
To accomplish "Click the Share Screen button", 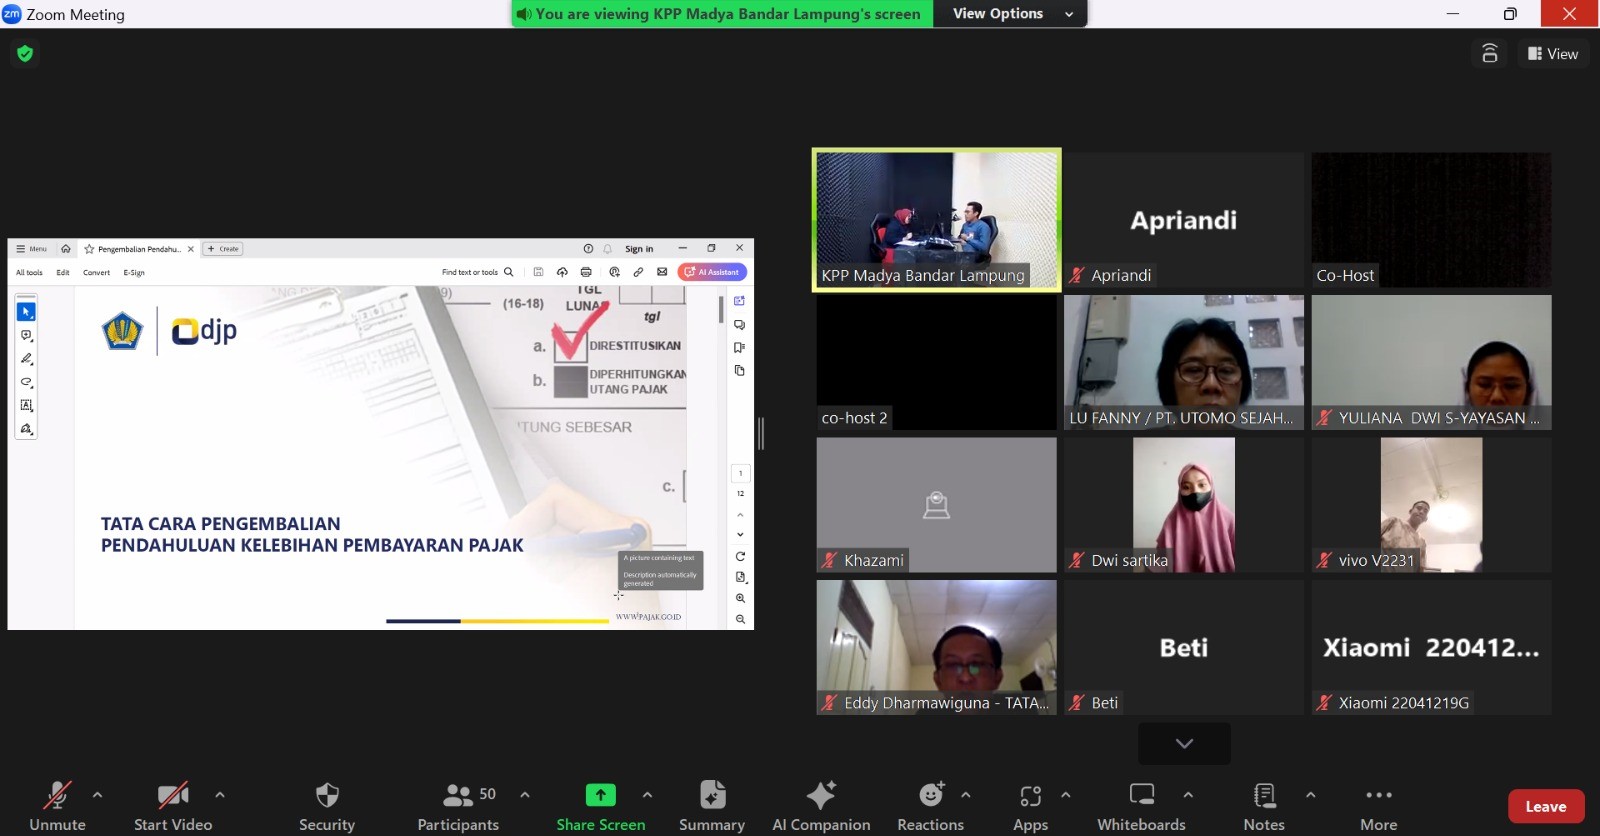I will point(600,805).
